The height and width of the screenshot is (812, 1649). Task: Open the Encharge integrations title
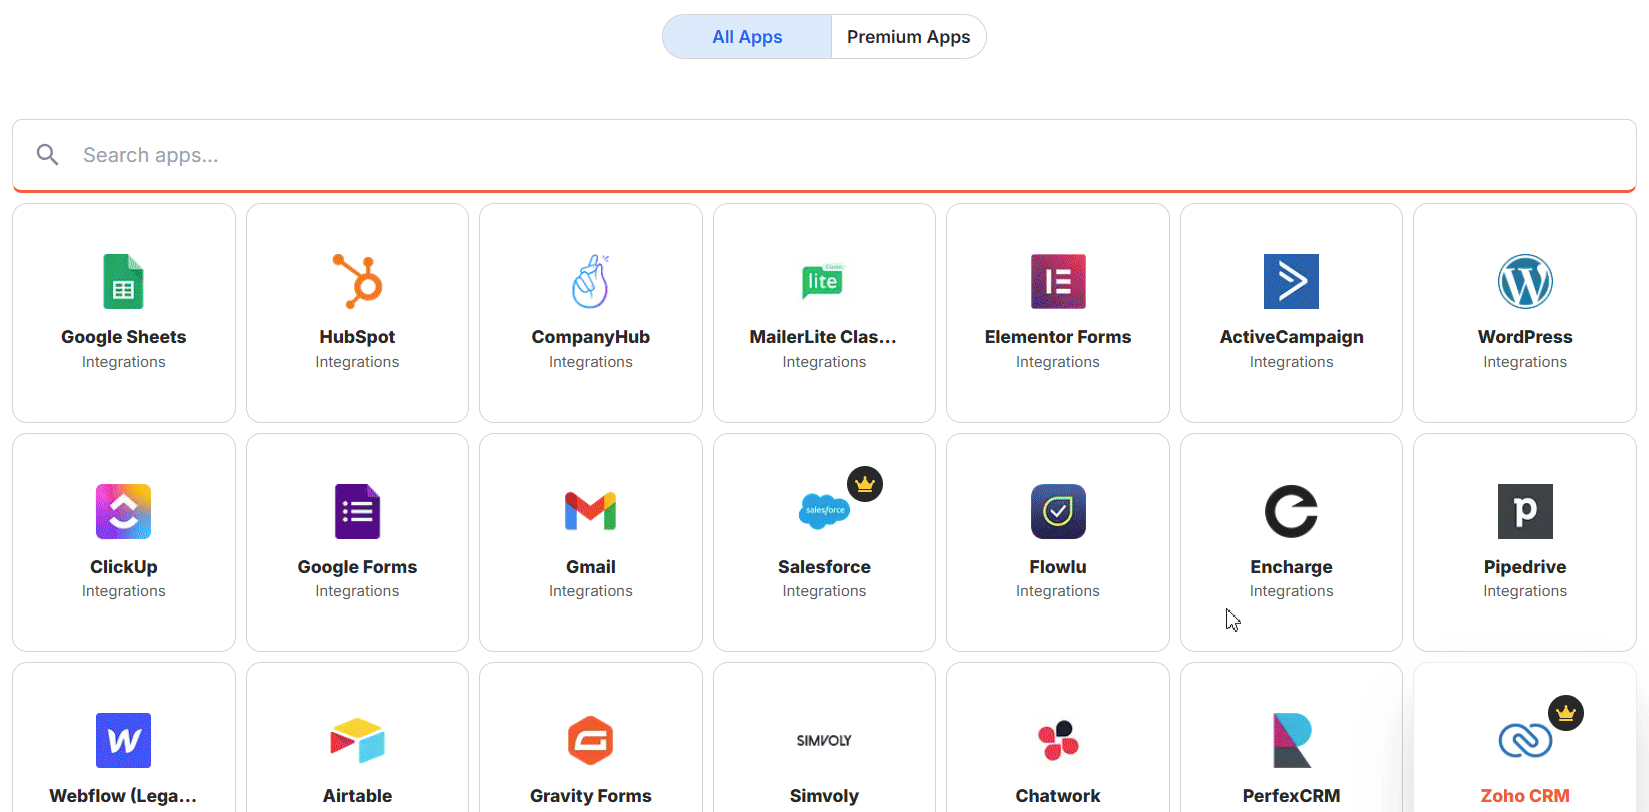pos(1291,567)
